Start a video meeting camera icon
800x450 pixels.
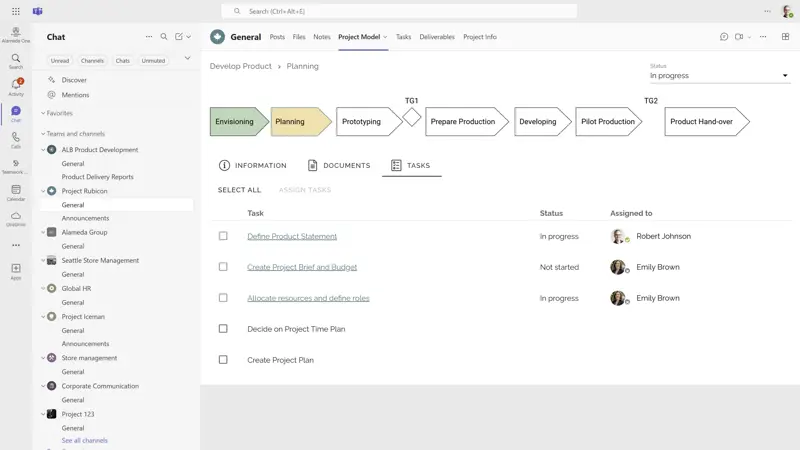pyautogui.click(x=739, y=37)
